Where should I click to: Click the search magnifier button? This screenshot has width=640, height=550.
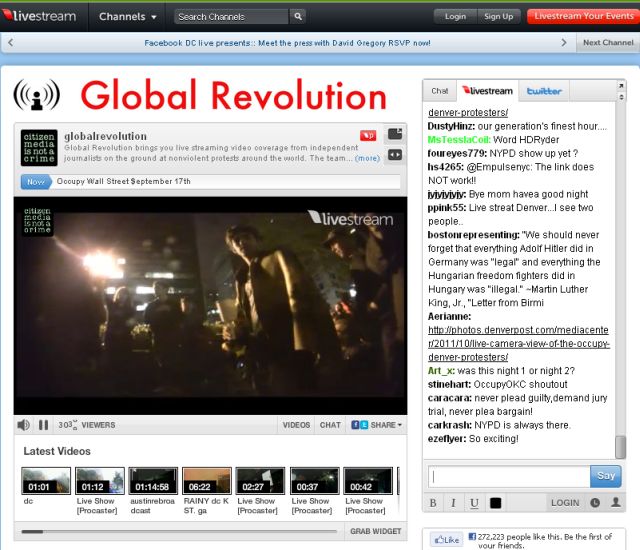(x=298, y=17)
